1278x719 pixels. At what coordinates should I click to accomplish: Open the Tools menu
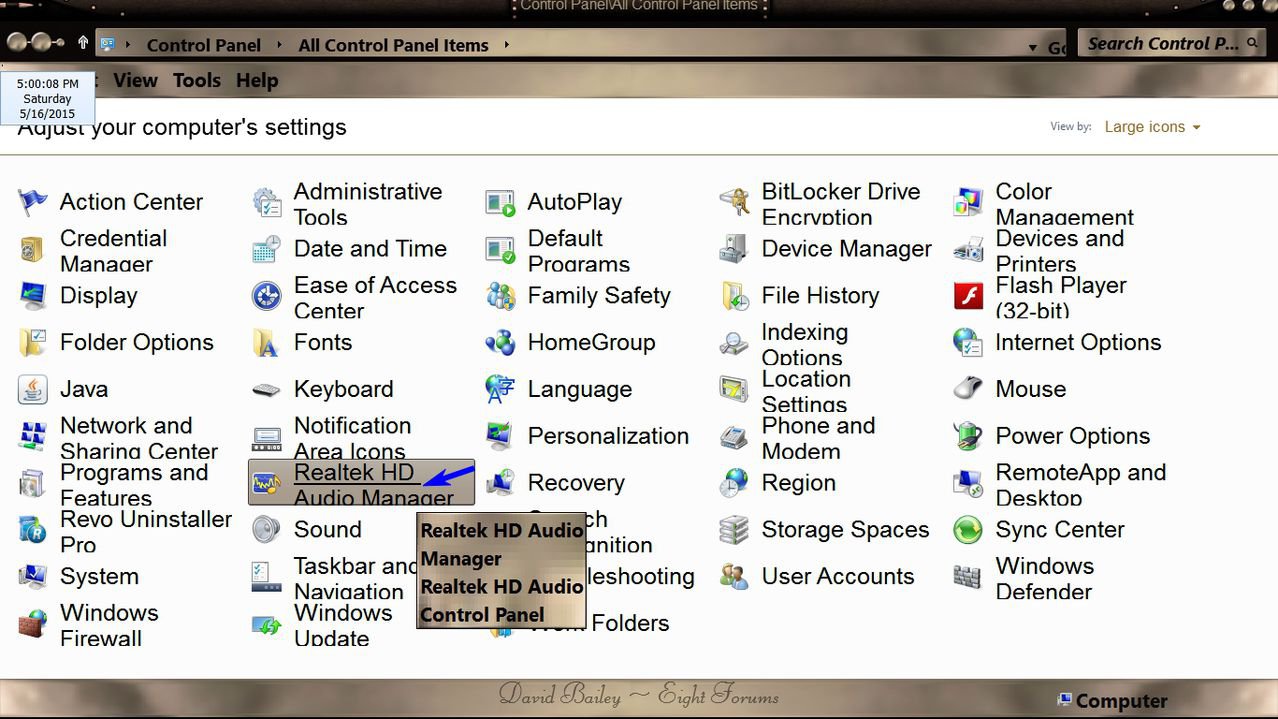pos(196,81)
